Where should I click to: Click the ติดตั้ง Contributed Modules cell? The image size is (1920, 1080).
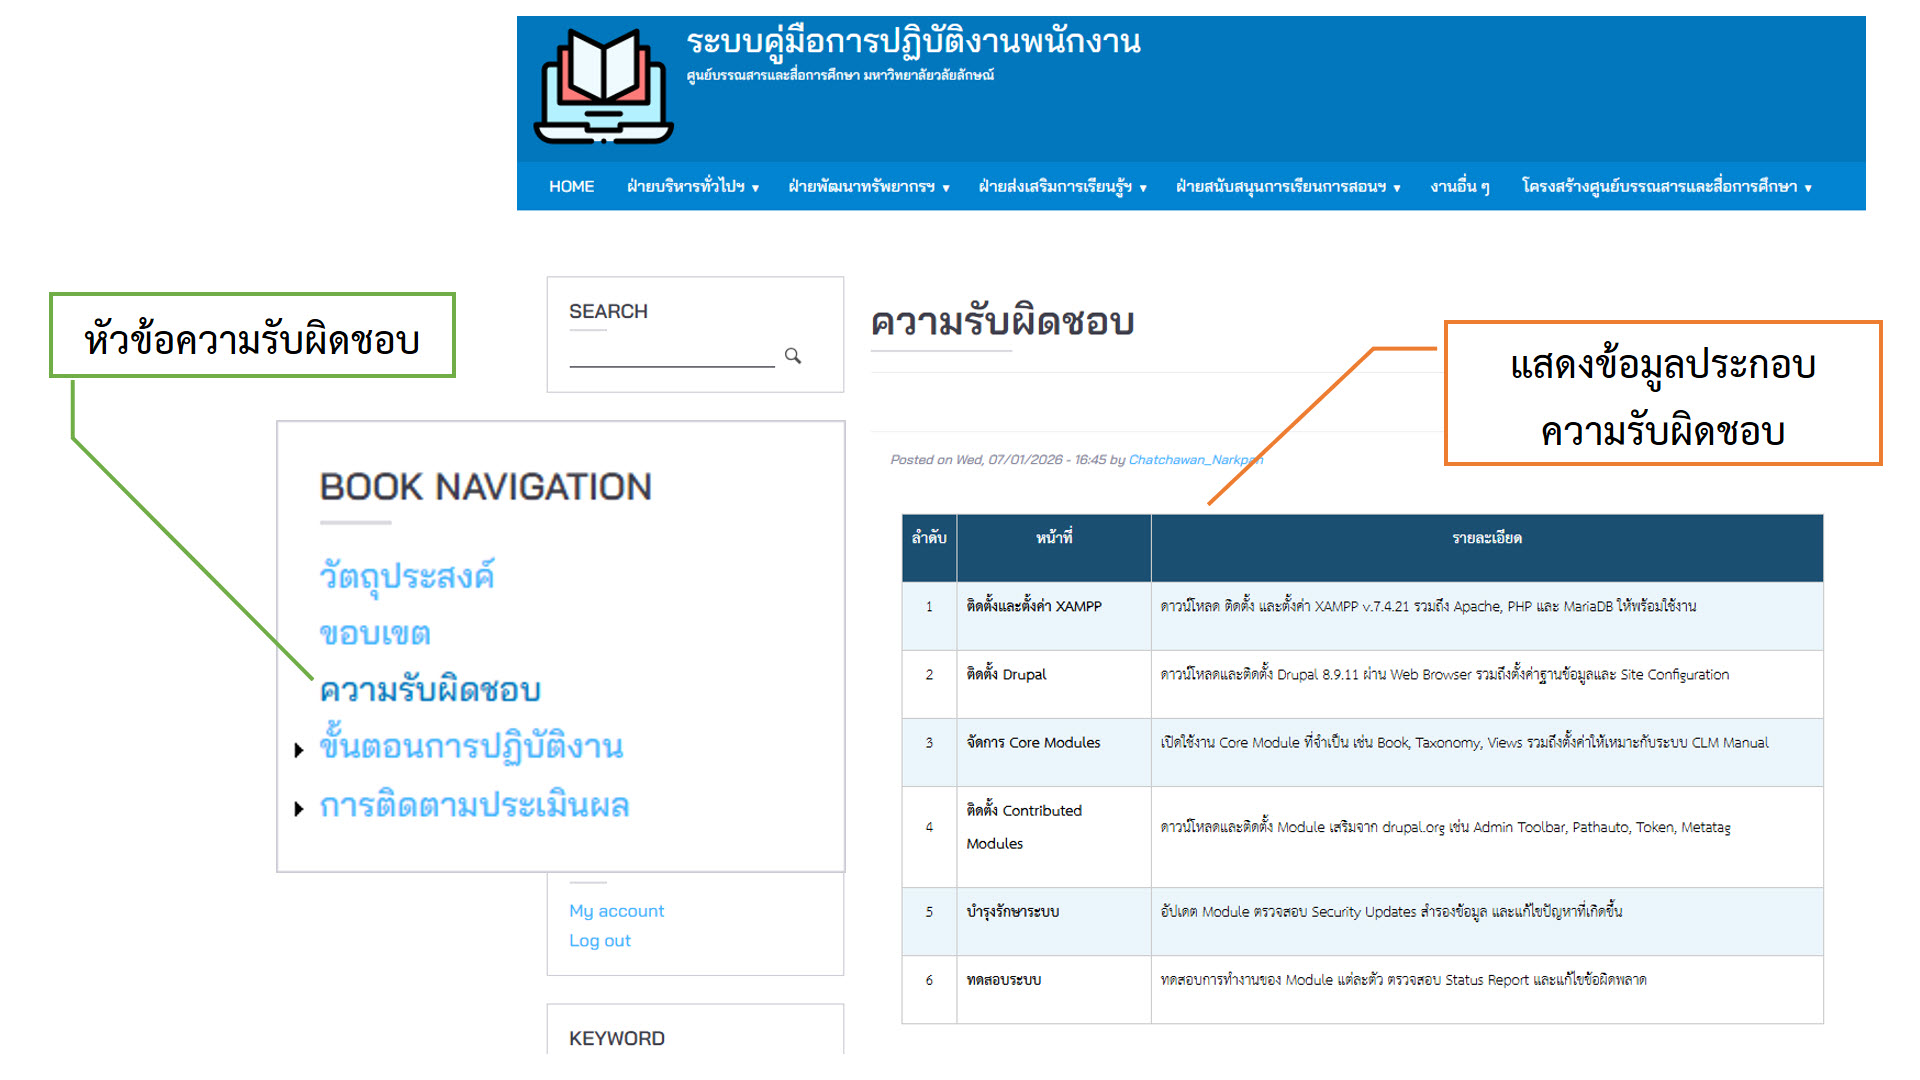click(1054, 837)
